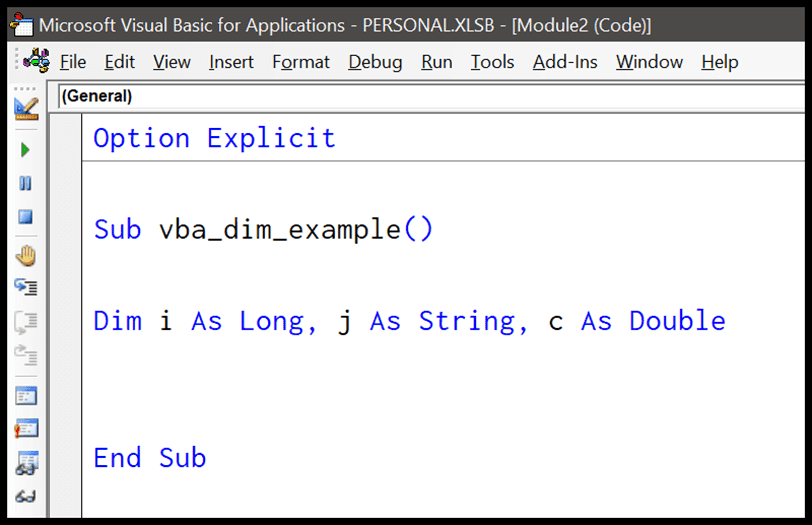Run the macro with the green play icon
The height and width of the screenshot is (525, 812).
[x=26, y=150]
